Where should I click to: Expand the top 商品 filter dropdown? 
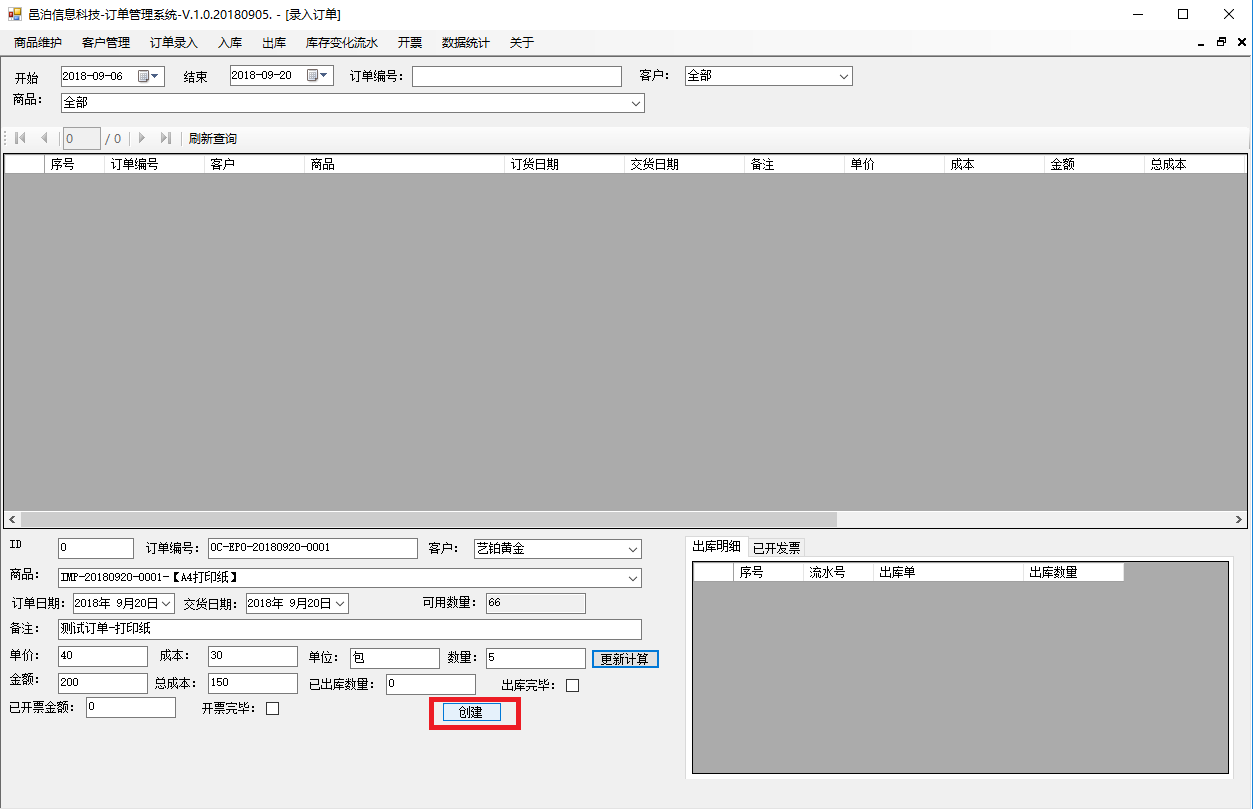(x=635, y=103)
